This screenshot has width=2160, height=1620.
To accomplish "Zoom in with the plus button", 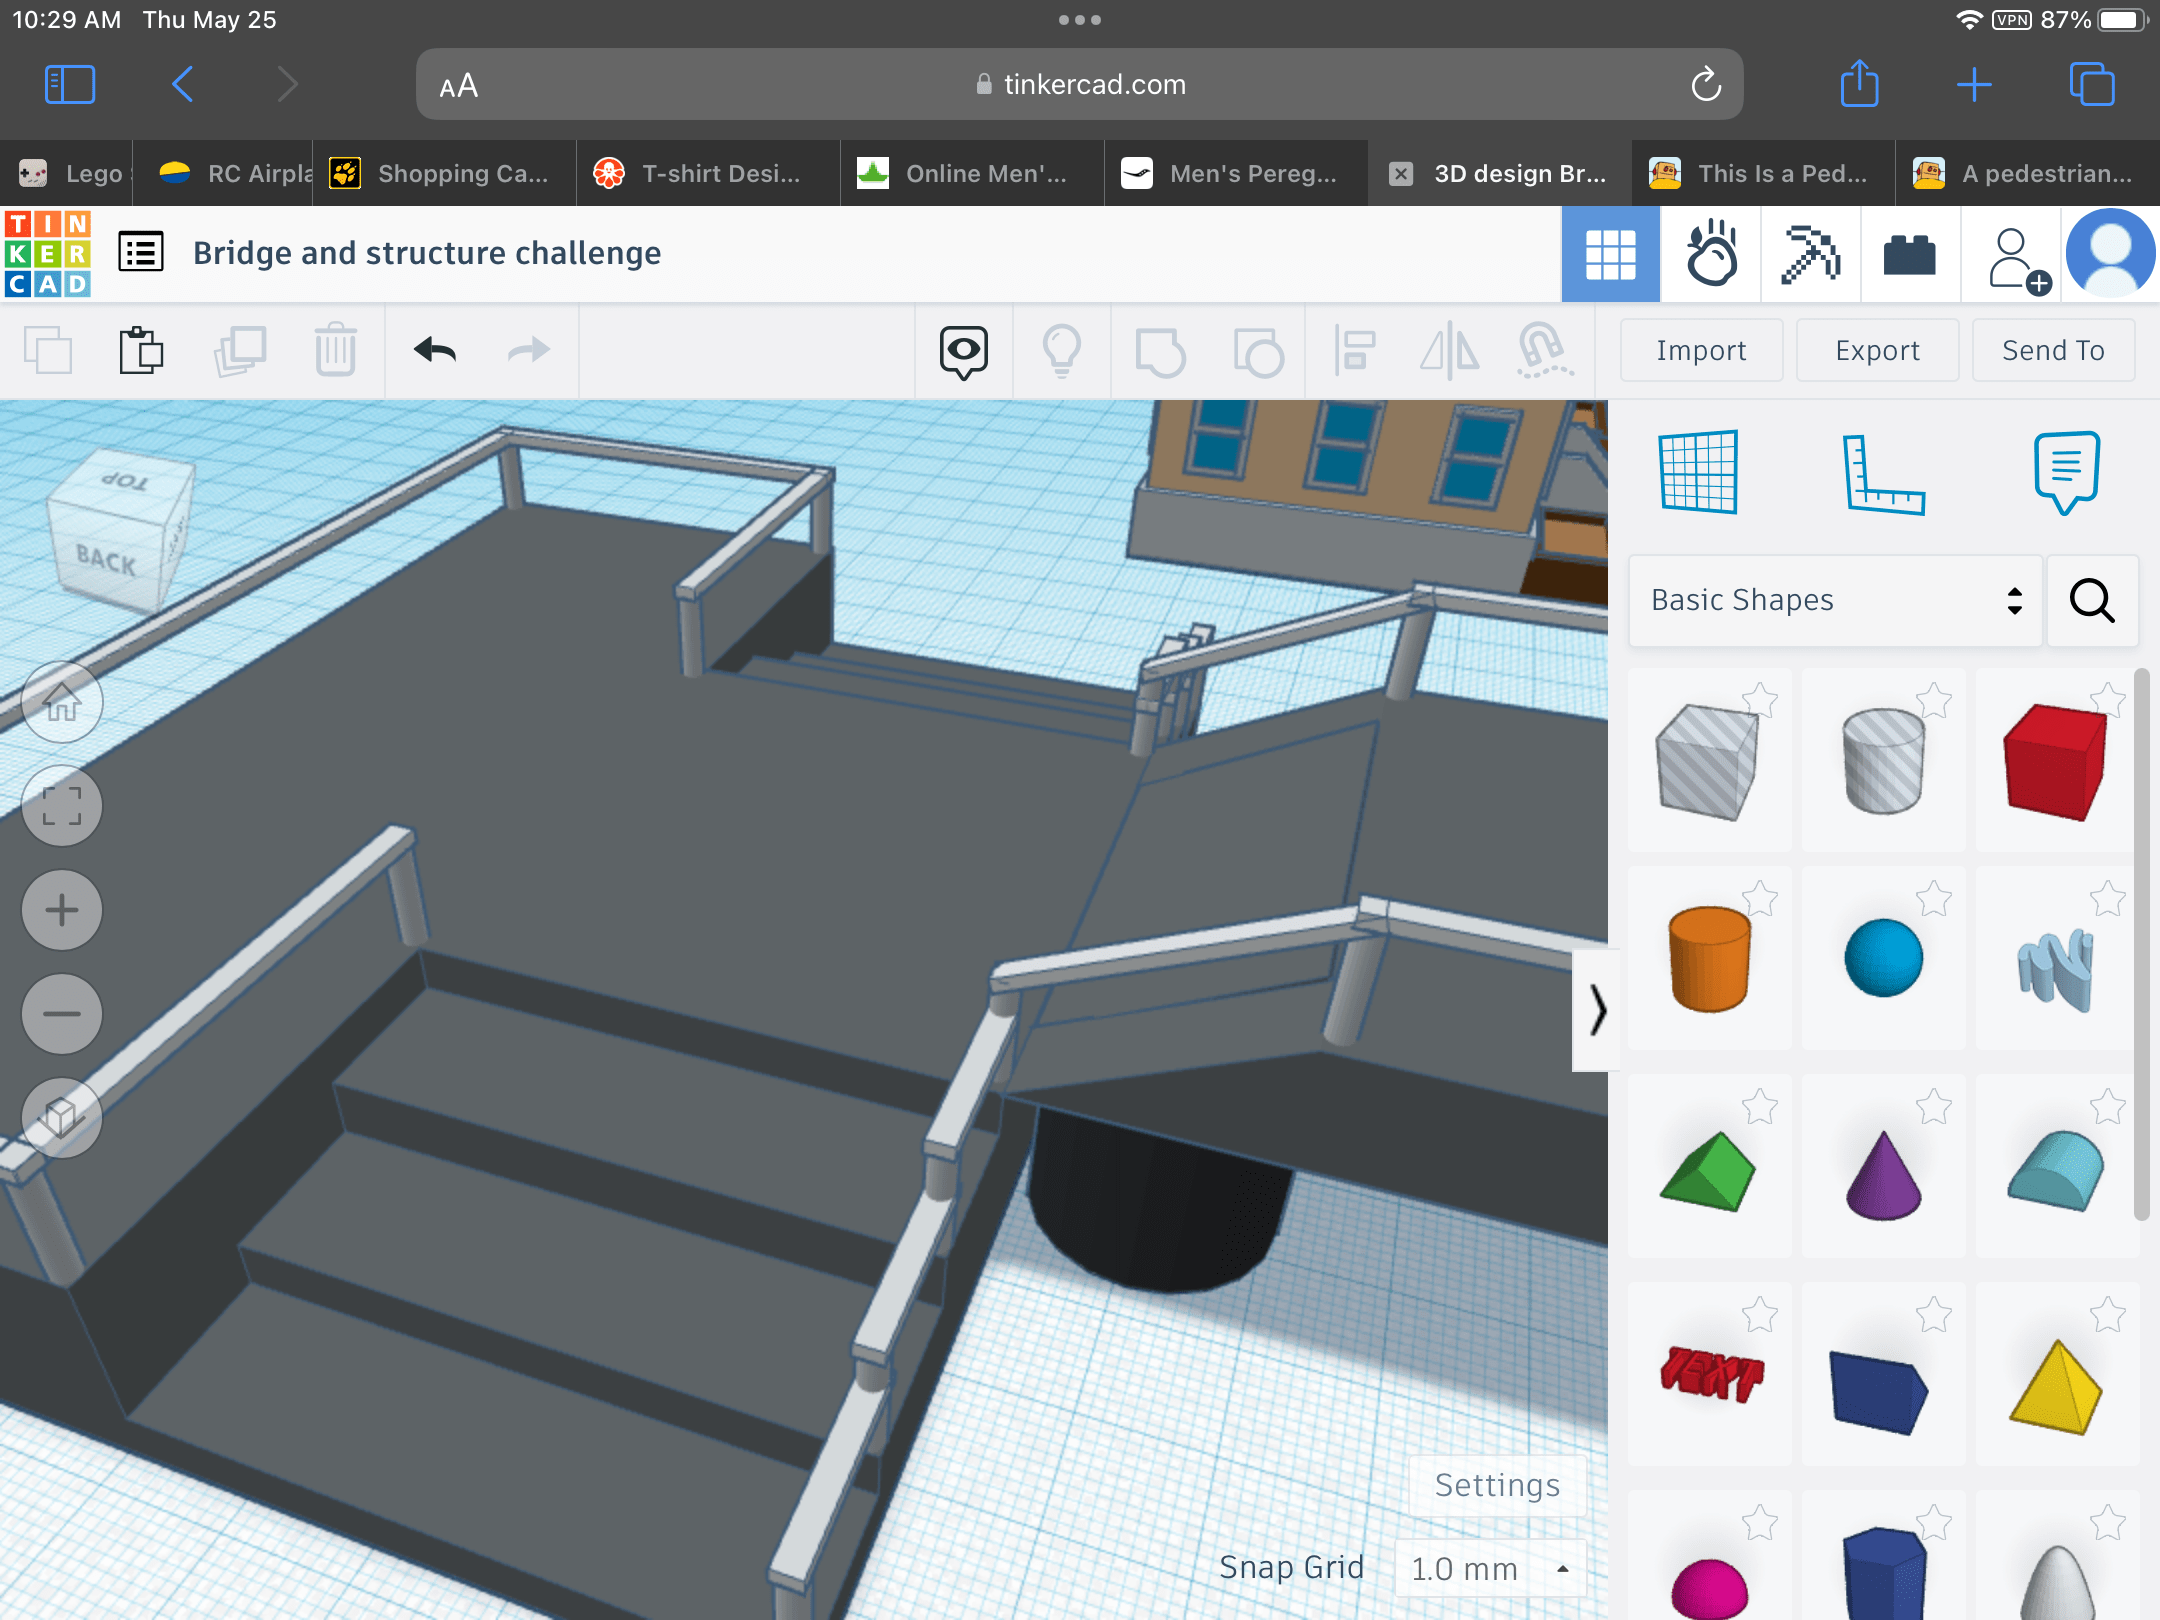I will pos(62,910).
